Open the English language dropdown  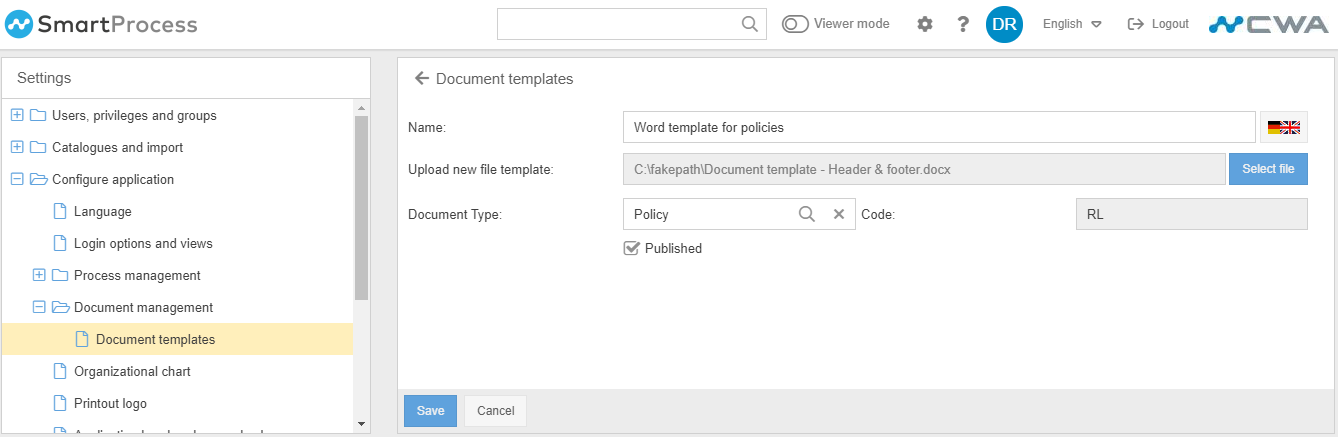[1071, 24]
